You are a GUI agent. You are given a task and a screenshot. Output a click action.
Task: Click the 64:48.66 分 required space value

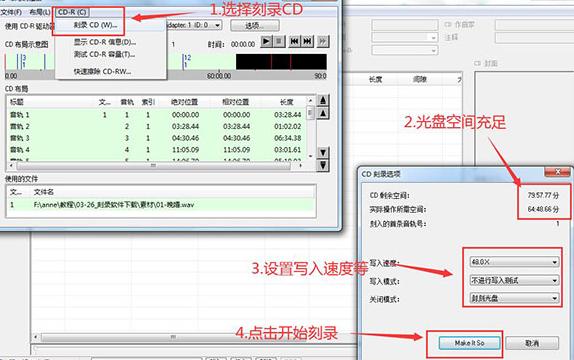tap(543, 209)
